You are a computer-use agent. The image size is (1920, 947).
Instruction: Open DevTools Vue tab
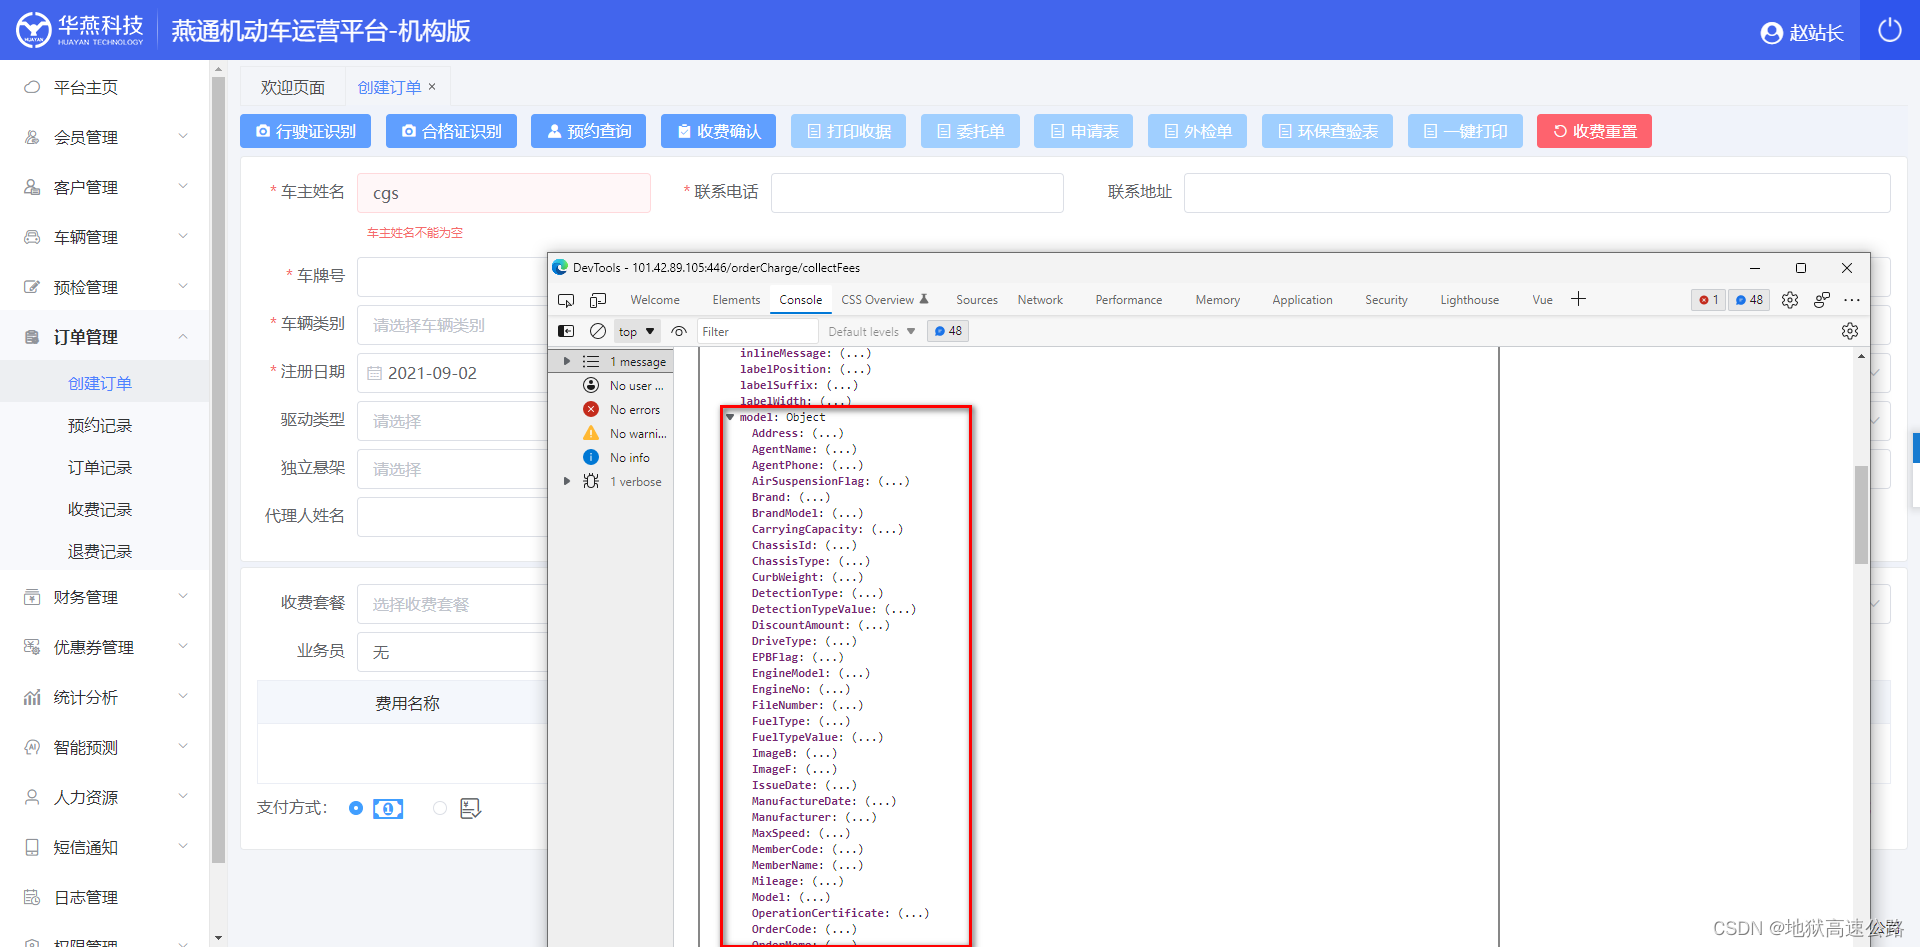click(1542, 300)
